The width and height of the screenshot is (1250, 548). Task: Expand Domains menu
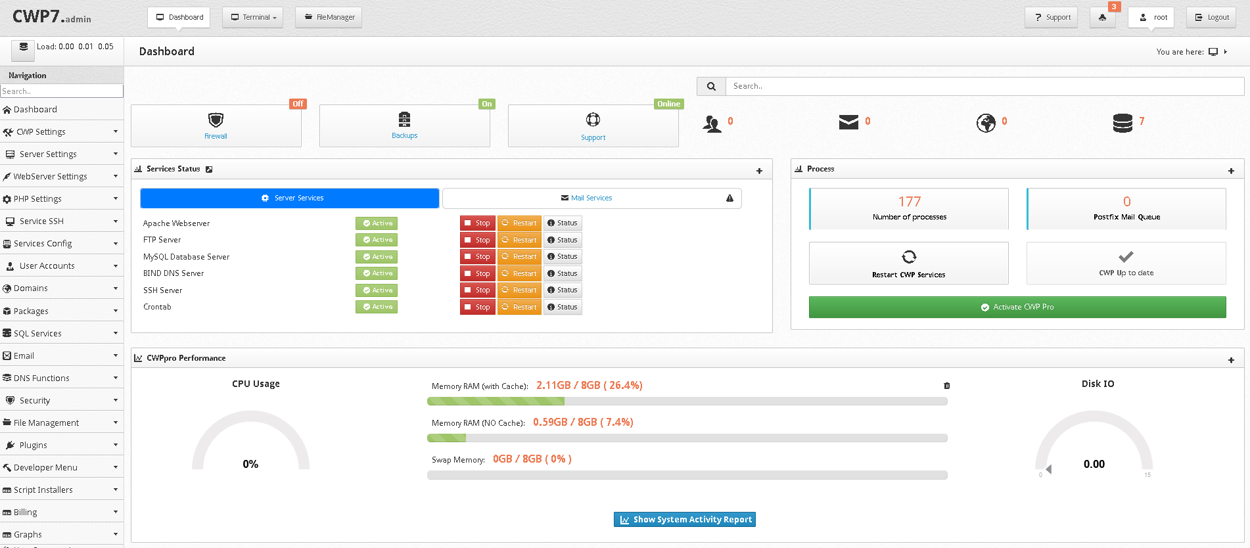click(x=61, y=288)
